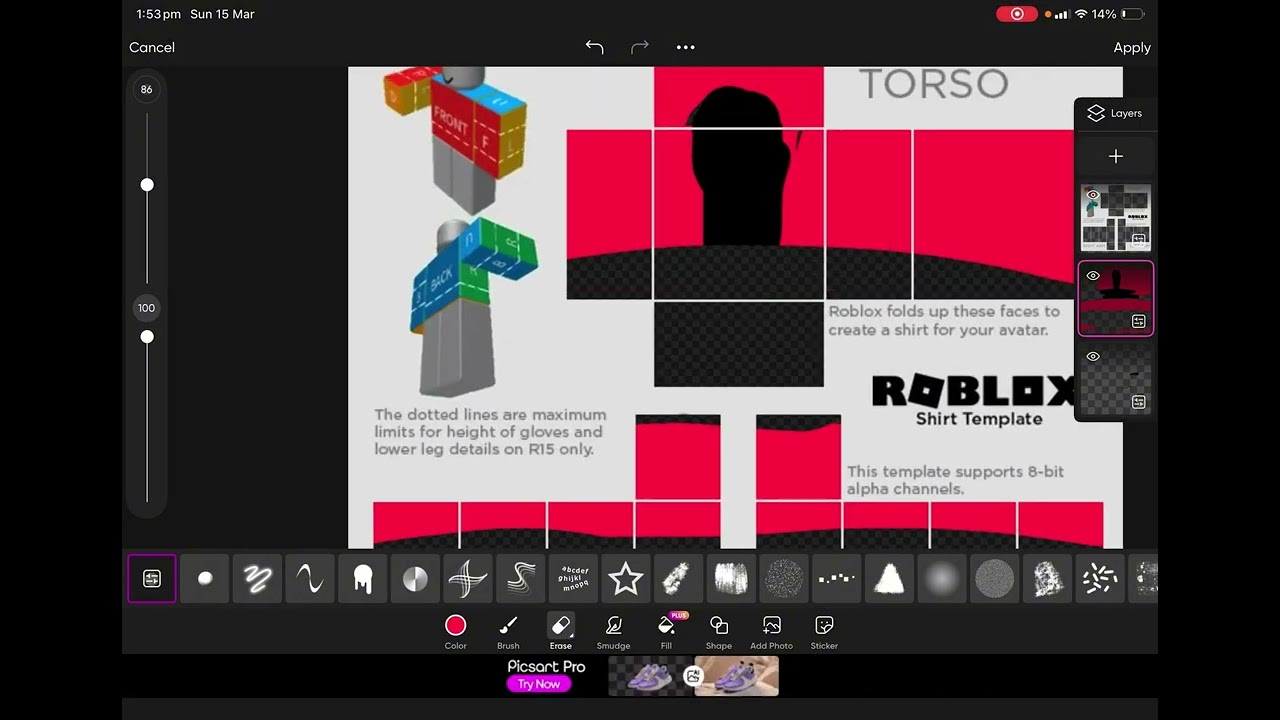Choose the Smudge tool
The width and height of the screenshot is (1280, 720).
tap(614, 632)
